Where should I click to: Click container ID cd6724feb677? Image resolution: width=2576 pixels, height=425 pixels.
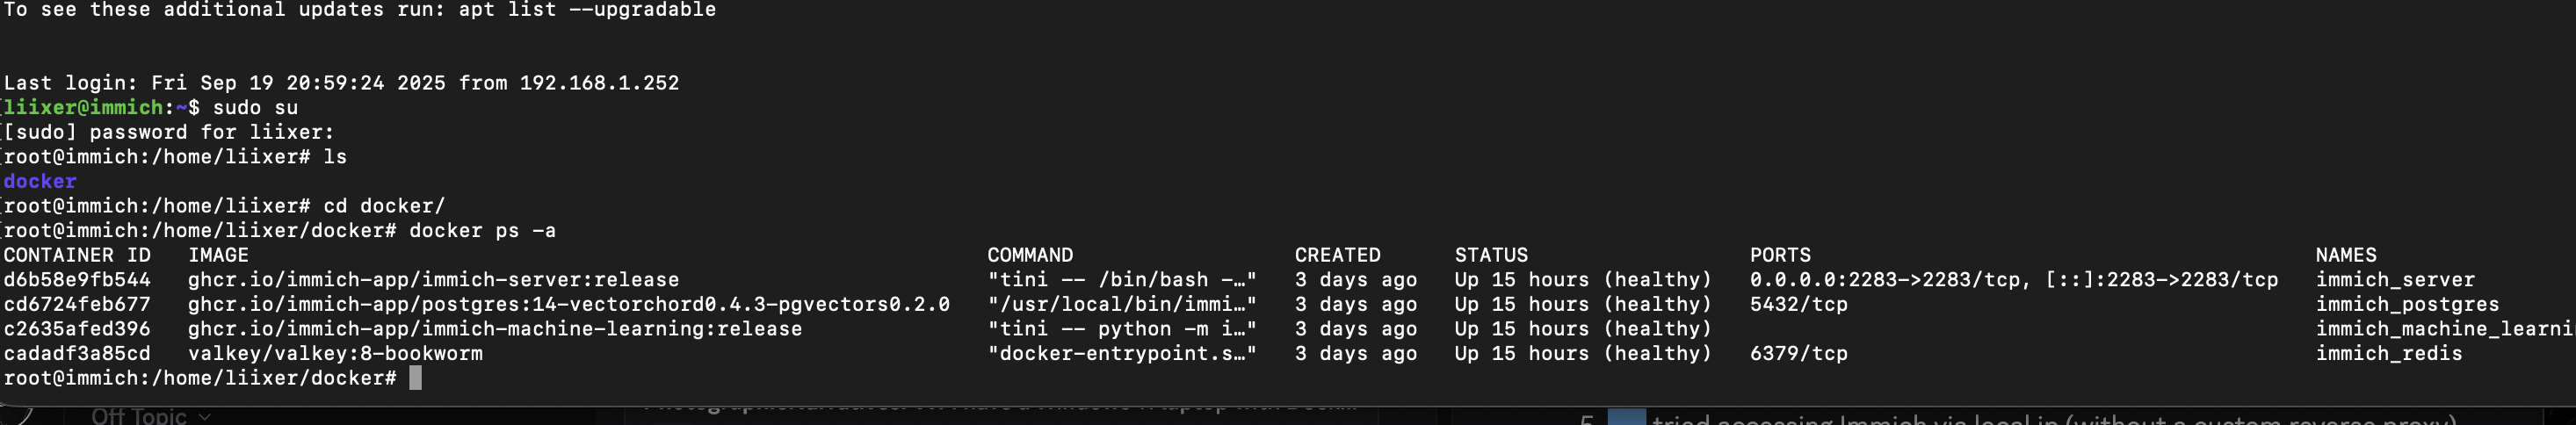pos(77,304)
